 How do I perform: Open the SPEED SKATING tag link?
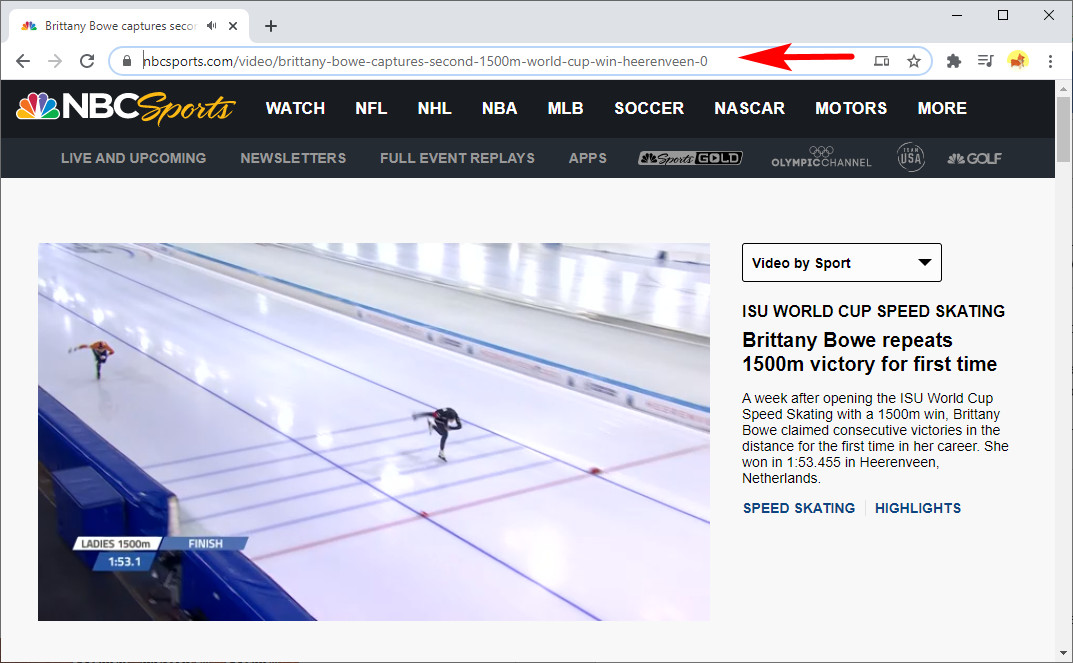(798, 508)
